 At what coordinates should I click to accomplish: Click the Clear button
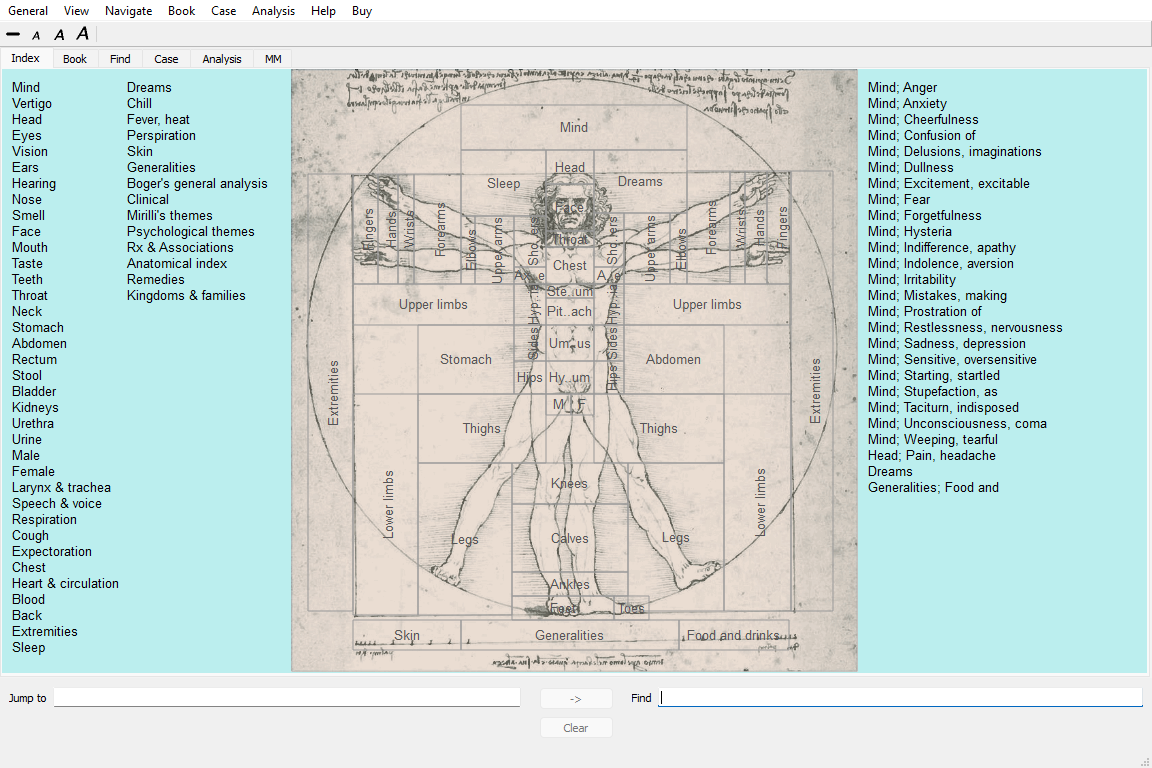click(576, 728)
